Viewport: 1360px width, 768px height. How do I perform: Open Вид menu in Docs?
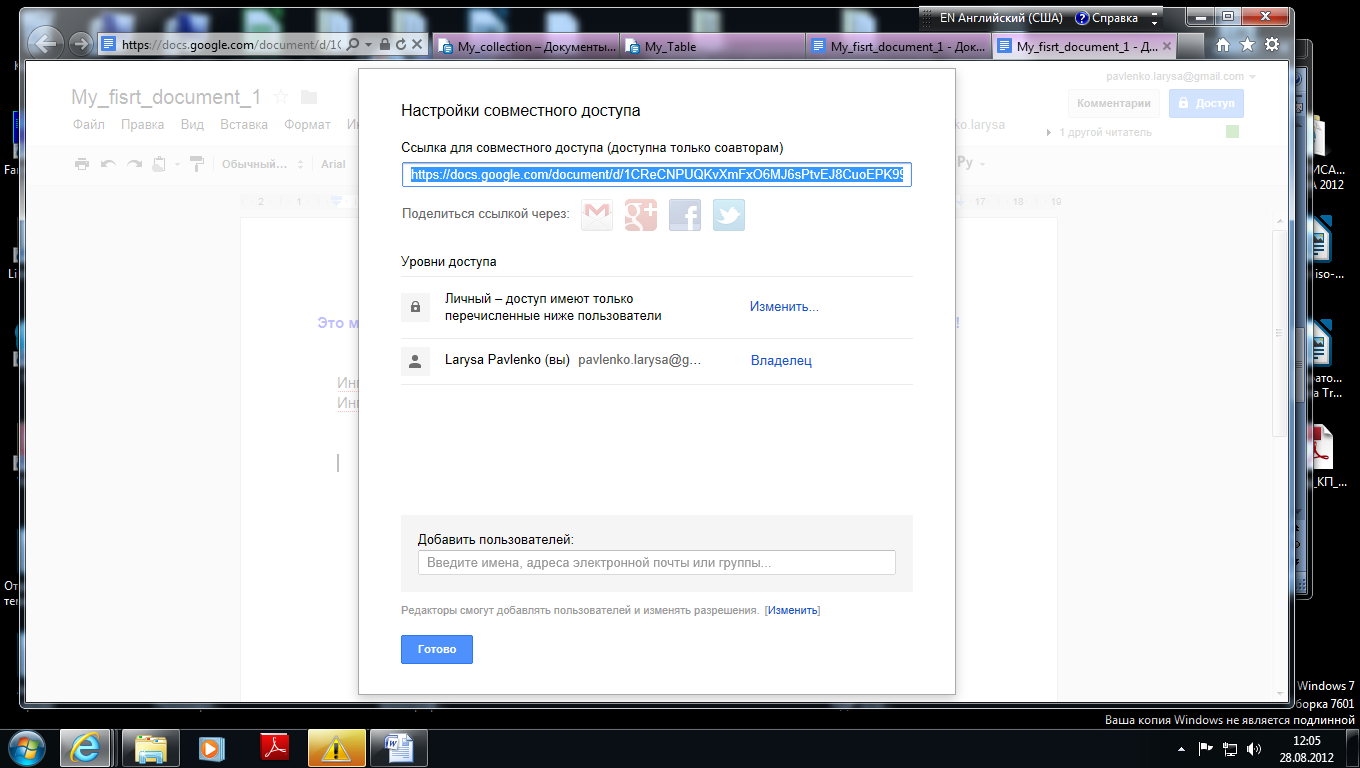pos(192,125)
